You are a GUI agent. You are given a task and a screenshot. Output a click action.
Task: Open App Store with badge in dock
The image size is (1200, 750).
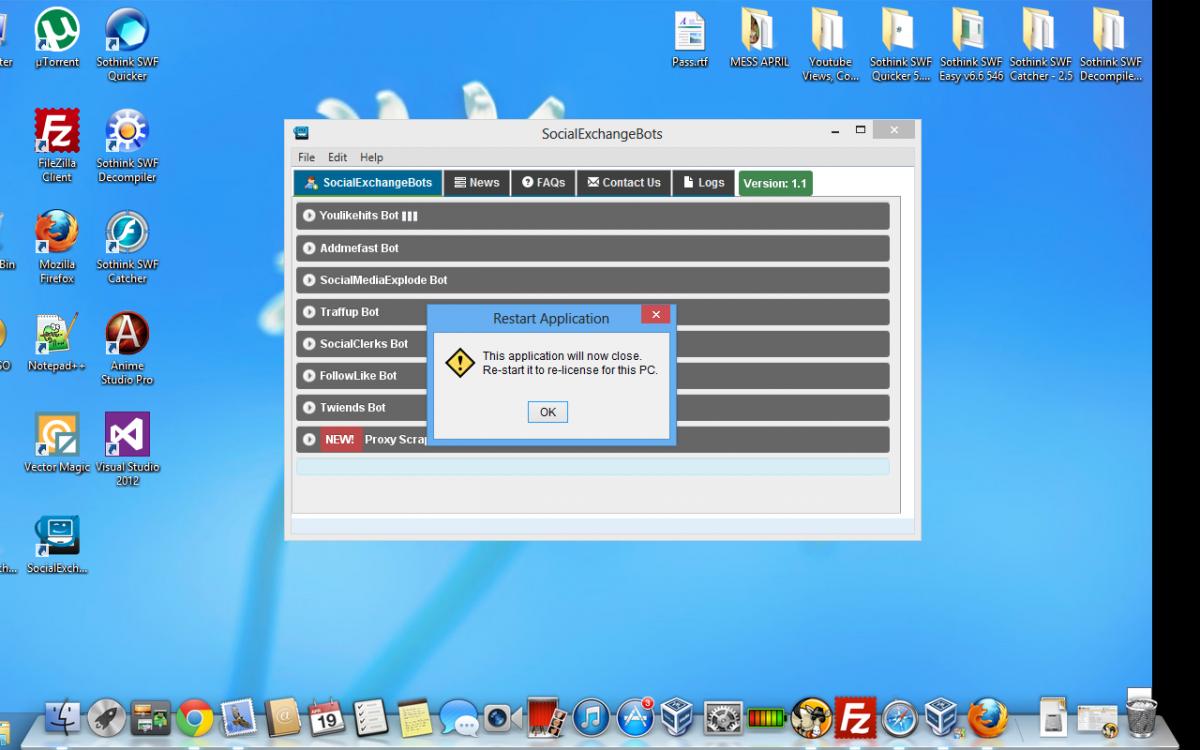[x=635, y=718]
